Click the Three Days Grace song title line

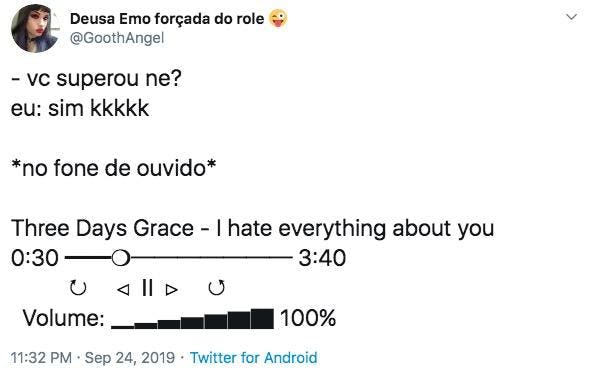[x=252, y=228]
